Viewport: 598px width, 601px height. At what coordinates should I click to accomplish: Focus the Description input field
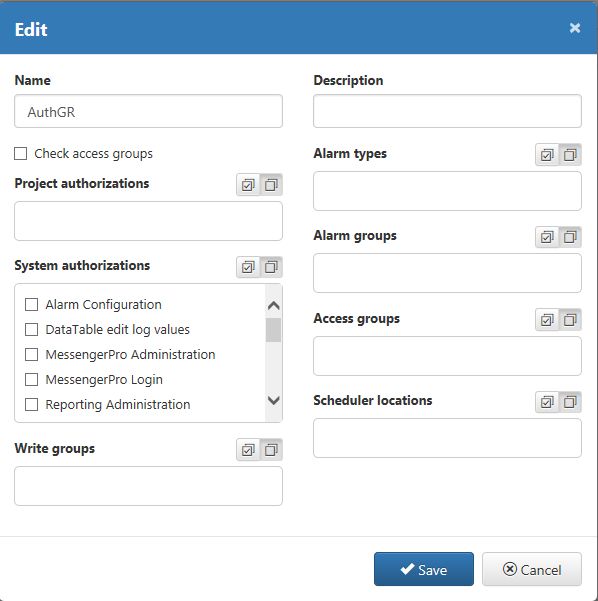tap(447, 111)
